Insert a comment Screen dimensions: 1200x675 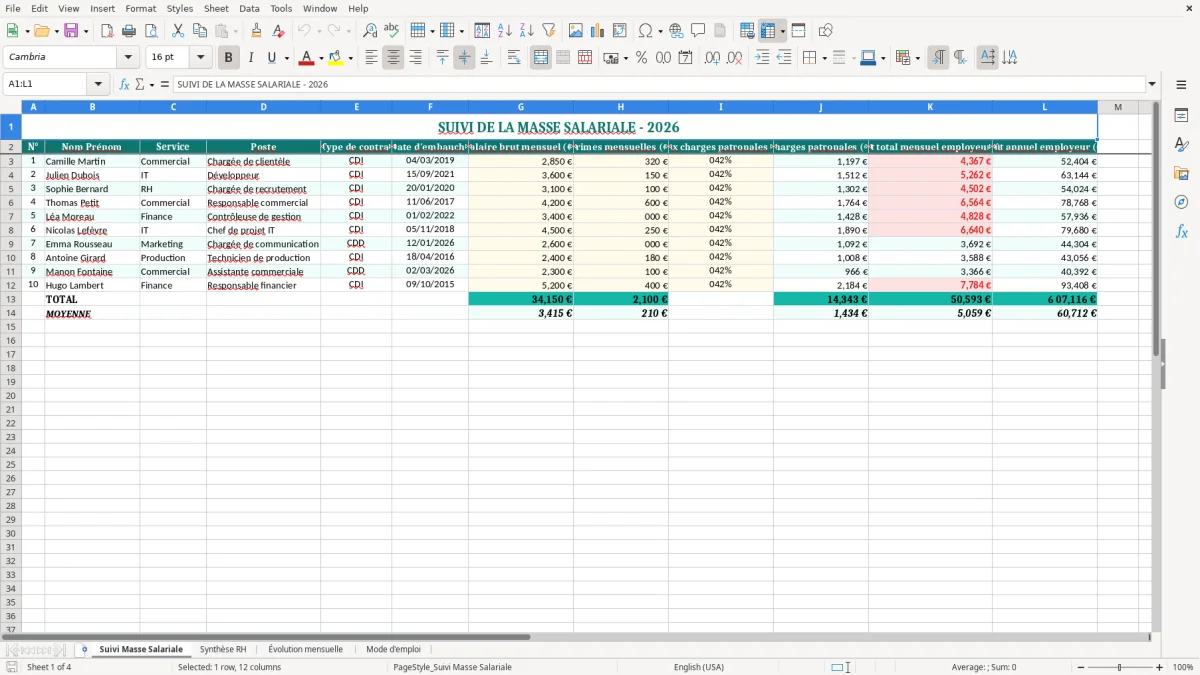(698, 31)
